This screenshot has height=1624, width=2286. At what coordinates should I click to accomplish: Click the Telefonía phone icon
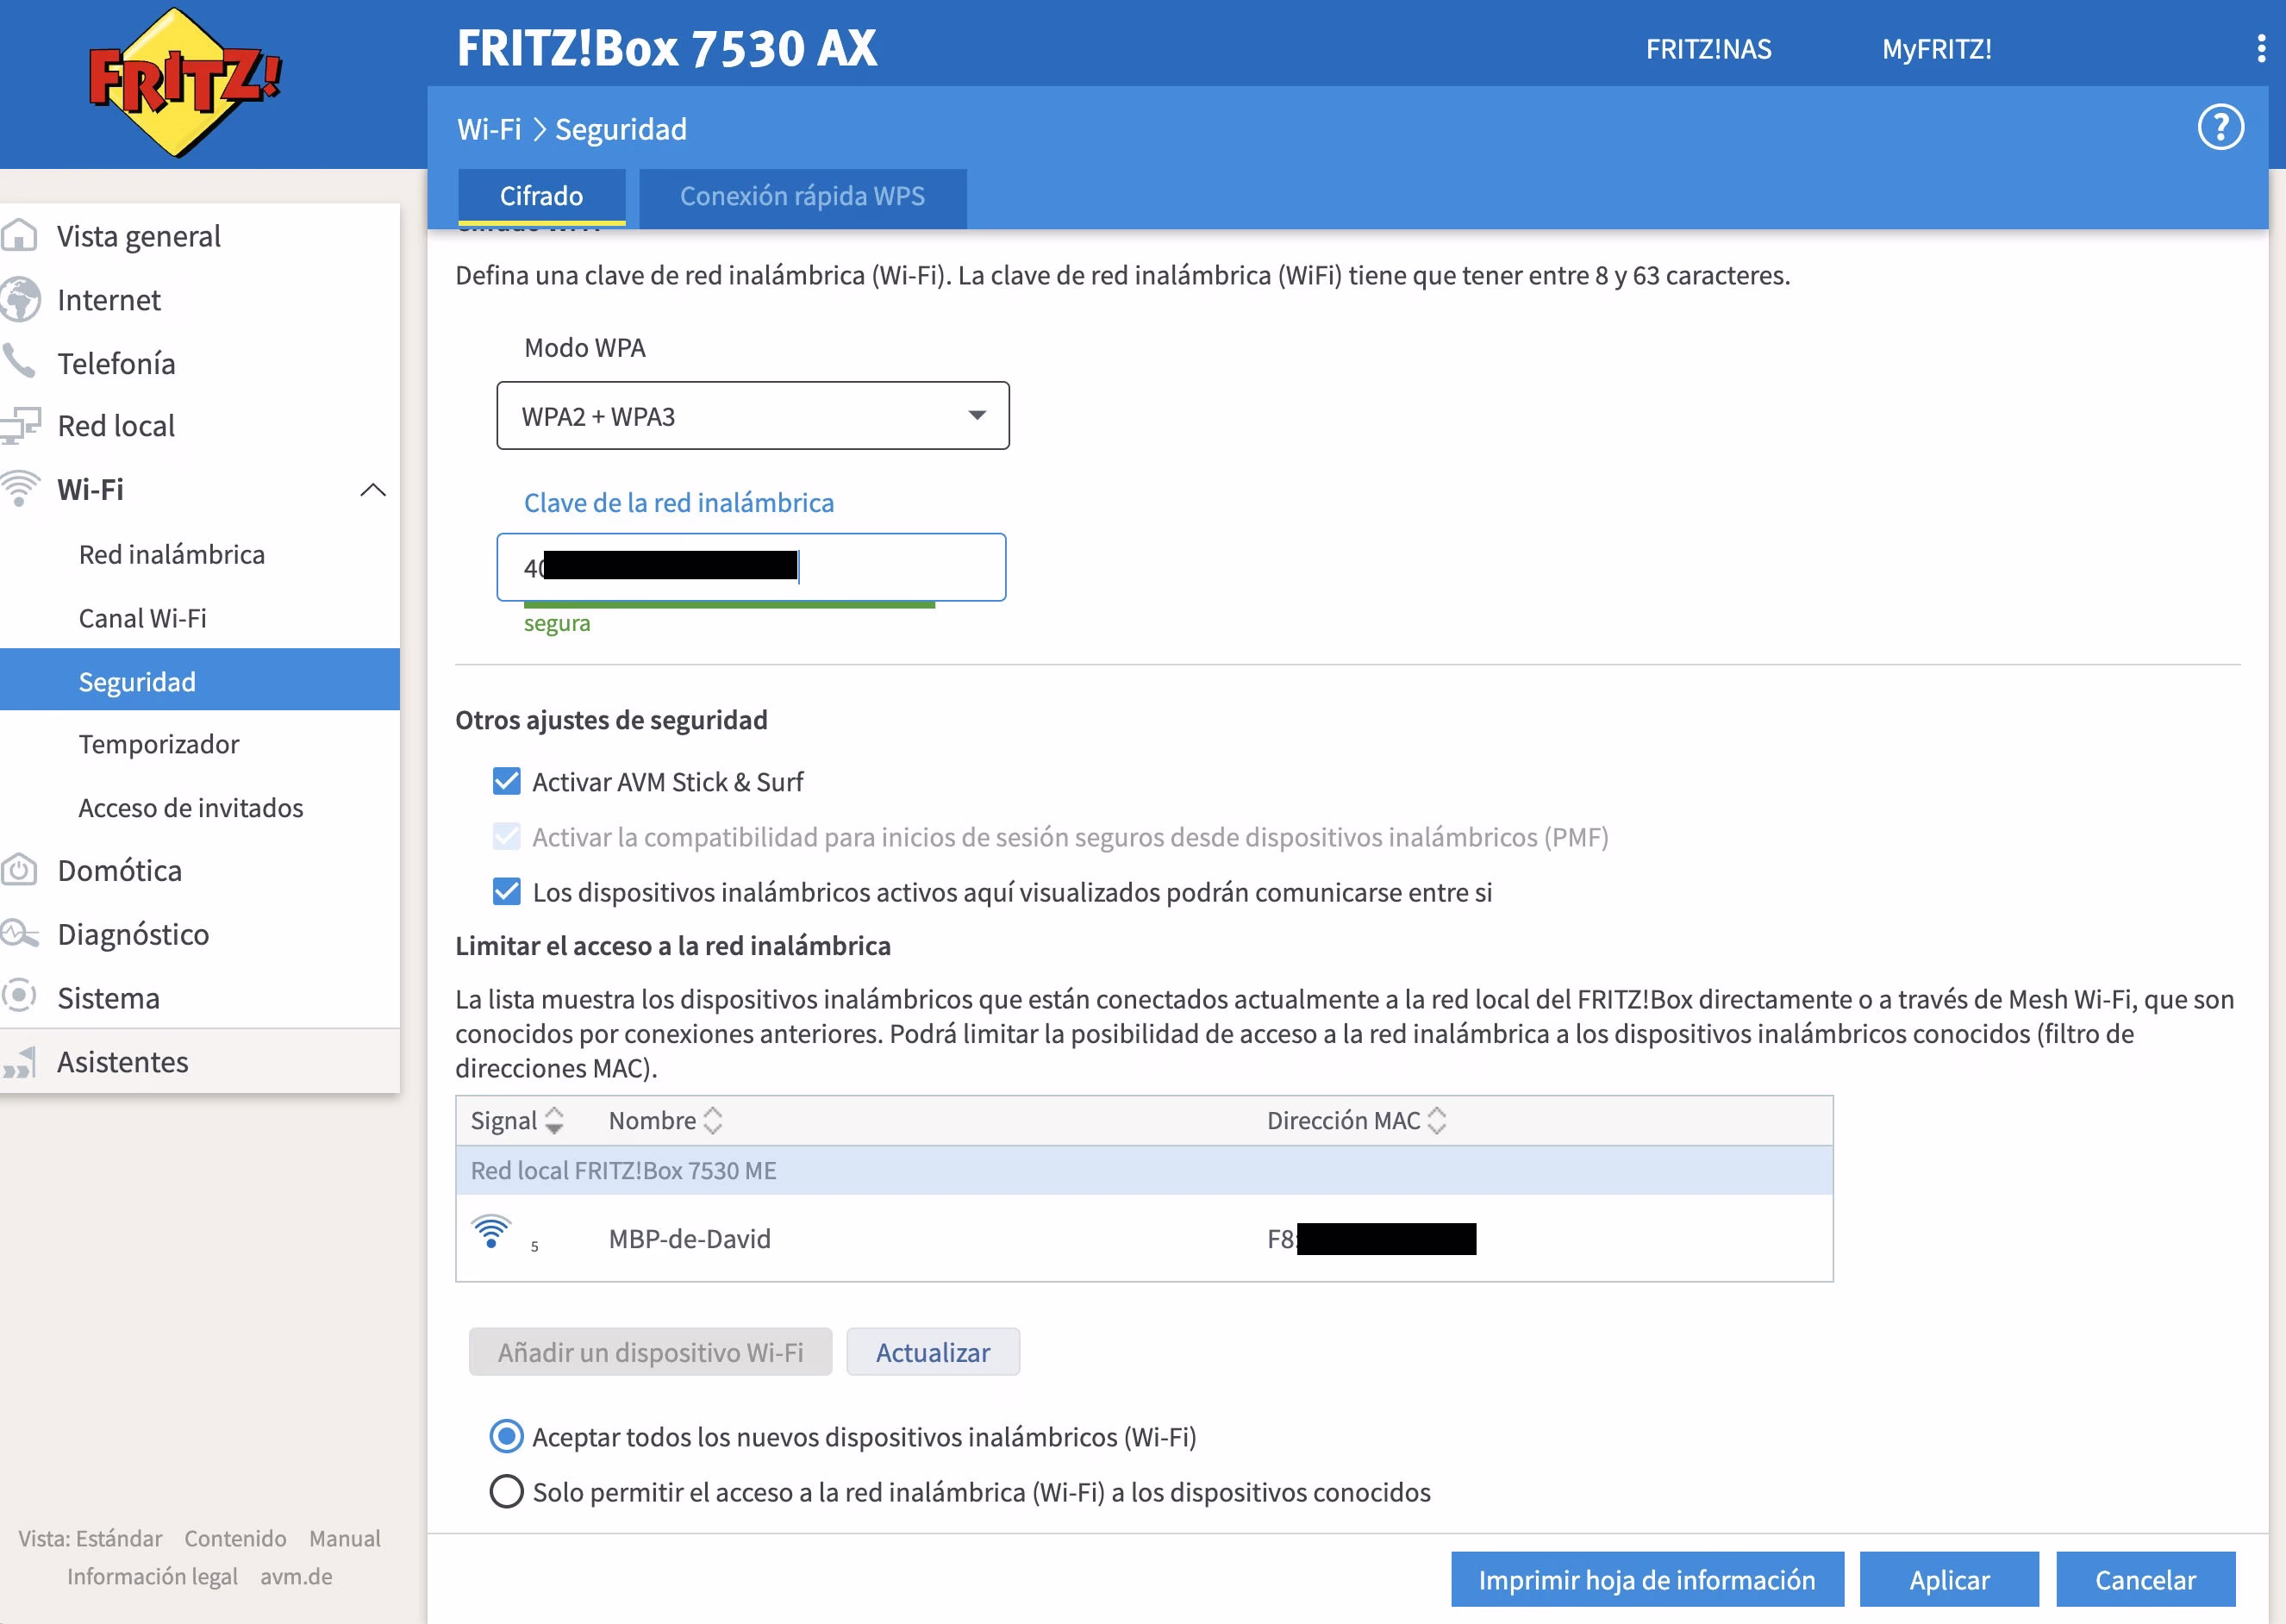pos(19,362)
